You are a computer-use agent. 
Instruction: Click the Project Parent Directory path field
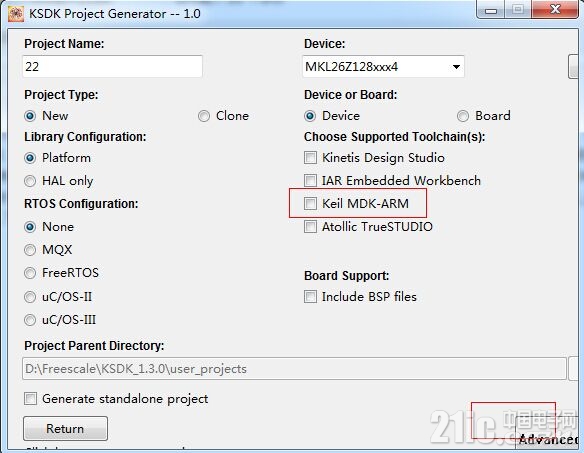(x=294, y=369)
